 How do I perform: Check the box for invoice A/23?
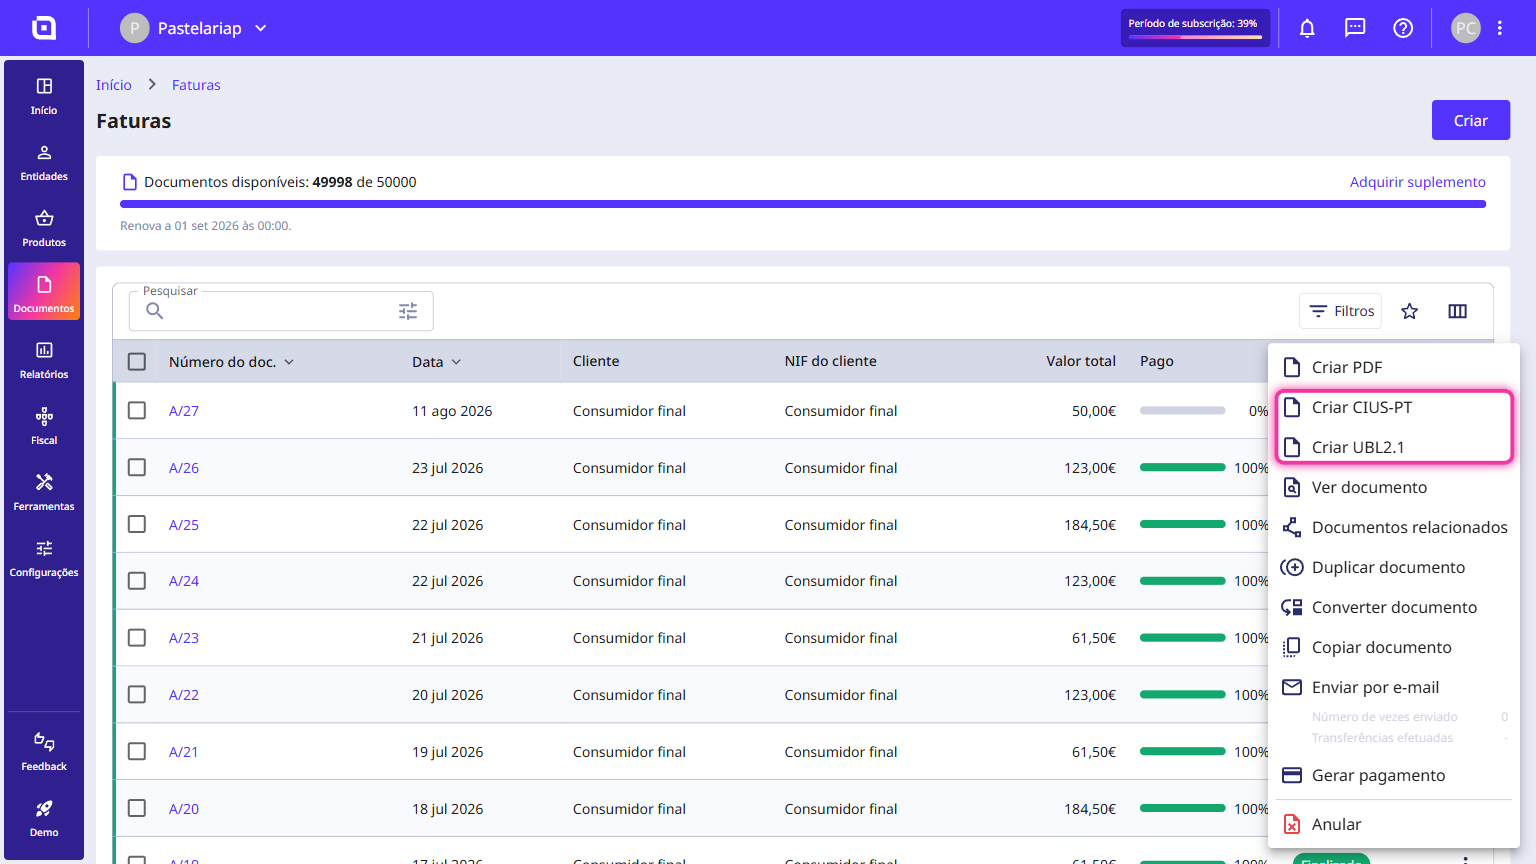click(x=137, y=637)
